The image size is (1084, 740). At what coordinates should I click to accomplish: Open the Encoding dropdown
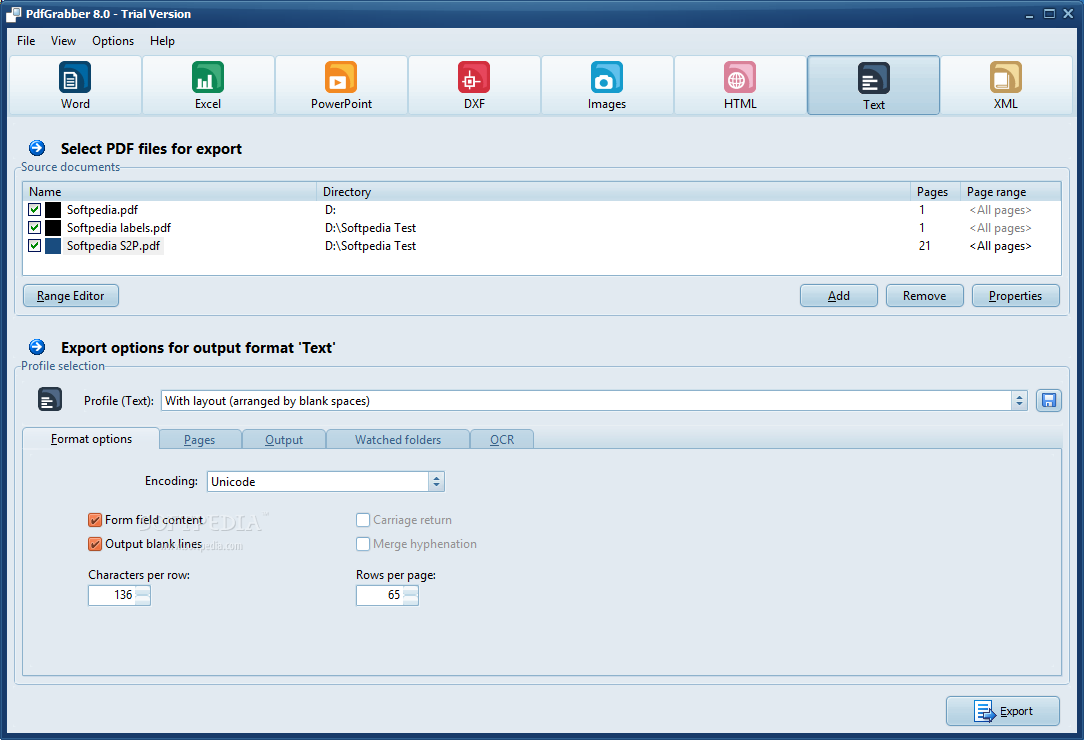click(436, 481)
